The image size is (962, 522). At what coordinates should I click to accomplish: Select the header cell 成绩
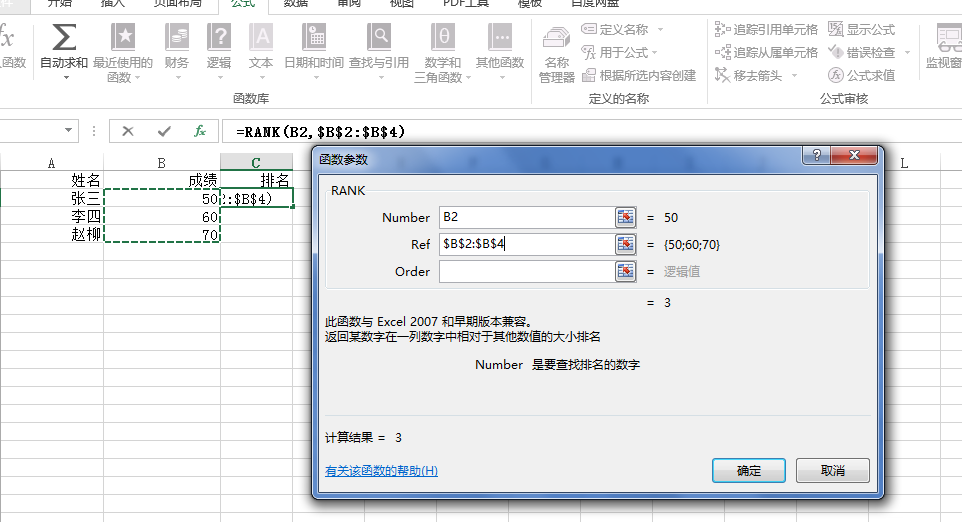[162, 180]
